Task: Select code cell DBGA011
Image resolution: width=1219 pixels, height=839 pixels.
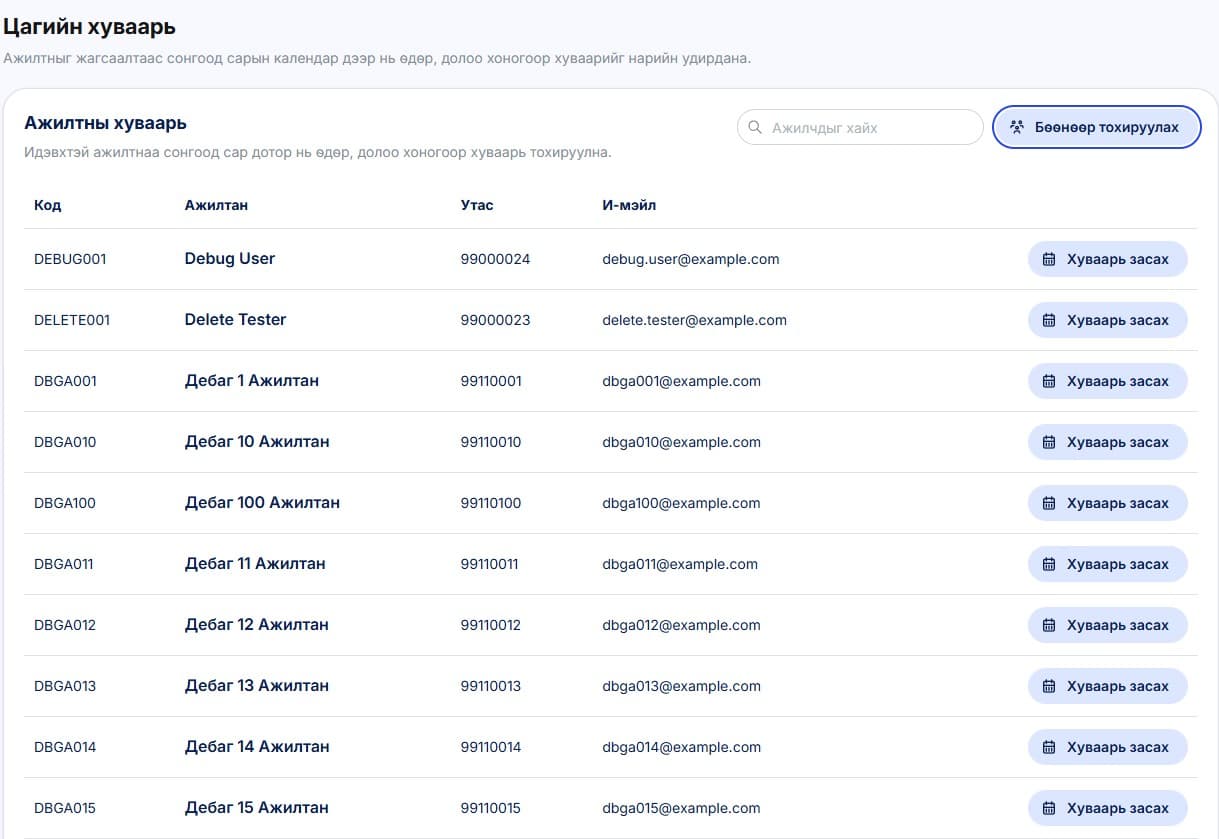Action: coord(64,564)
